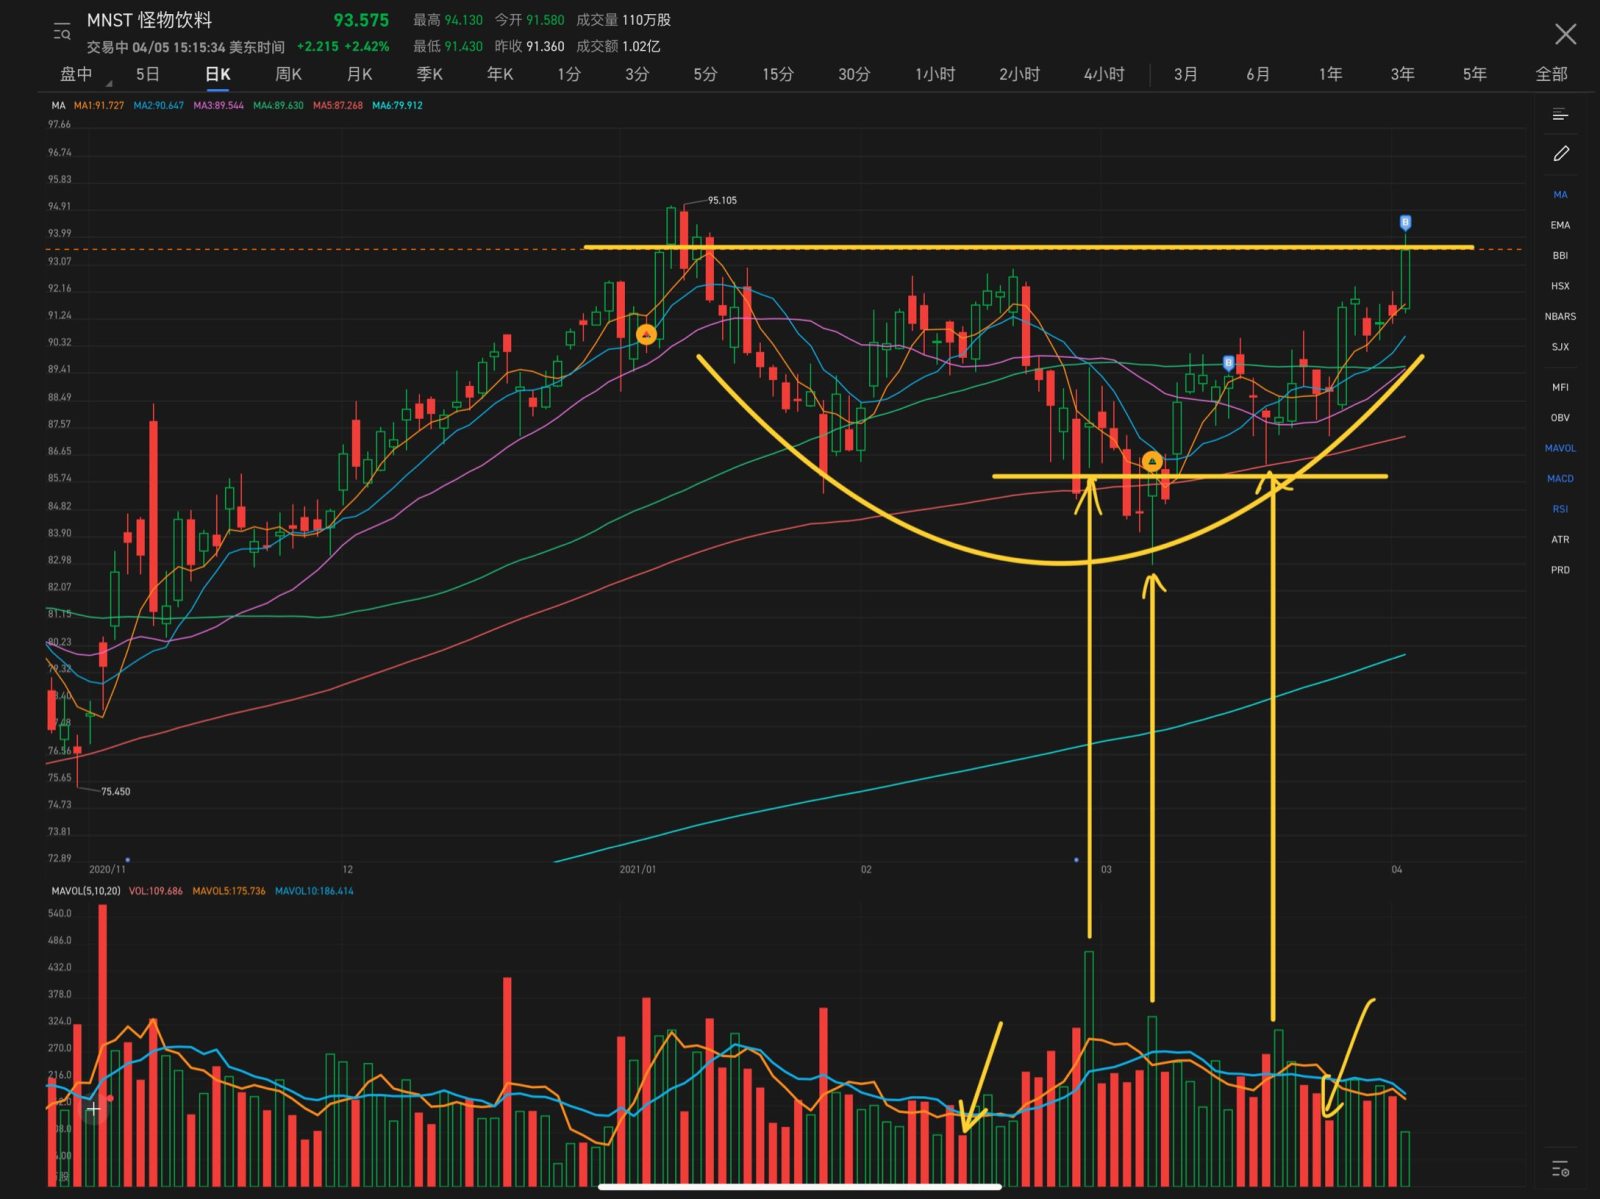Click the MAVOL(5,10,20) volume panel label
This screenshot has width=1600, height=1199.
pyautogui.click(x=86, y=891)
